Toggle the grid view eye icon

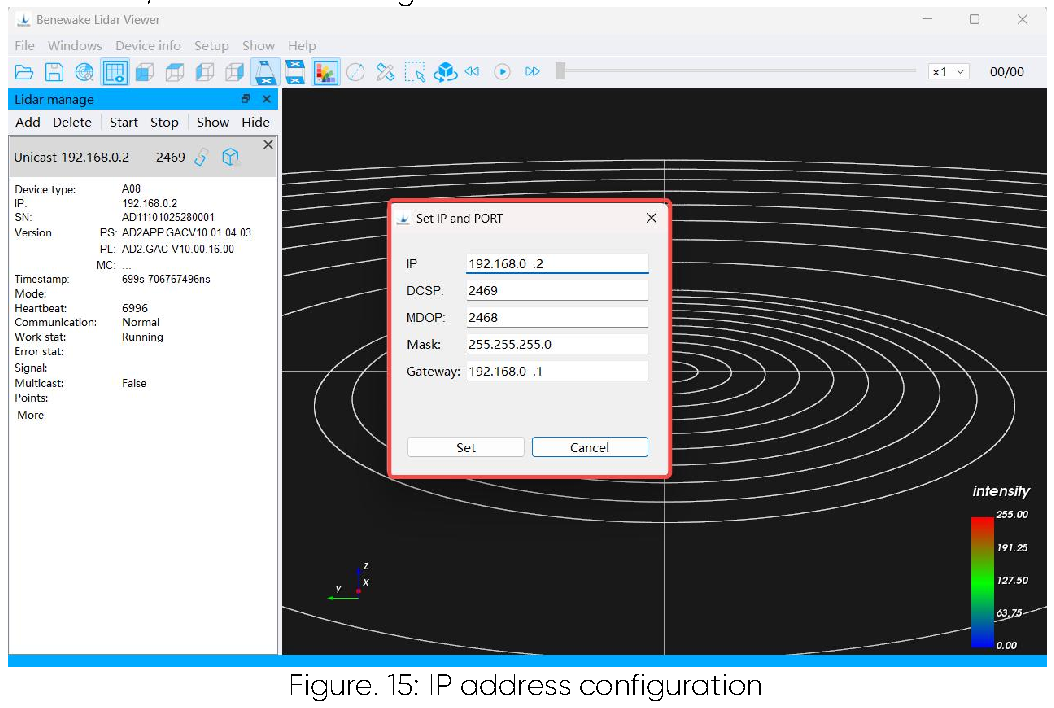click(115, 72)
